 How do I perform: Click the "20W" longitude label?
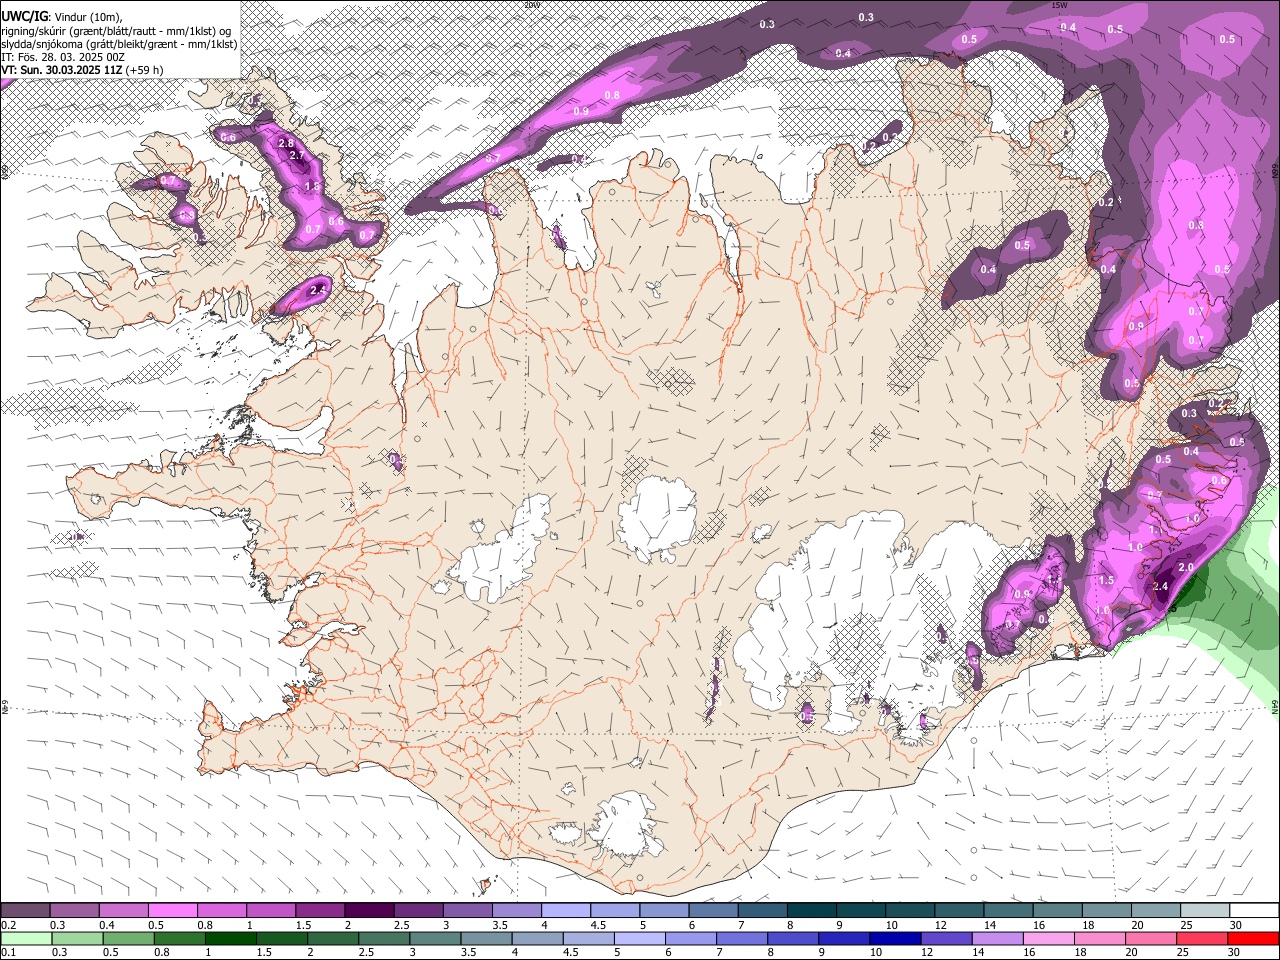coord(531,5)
